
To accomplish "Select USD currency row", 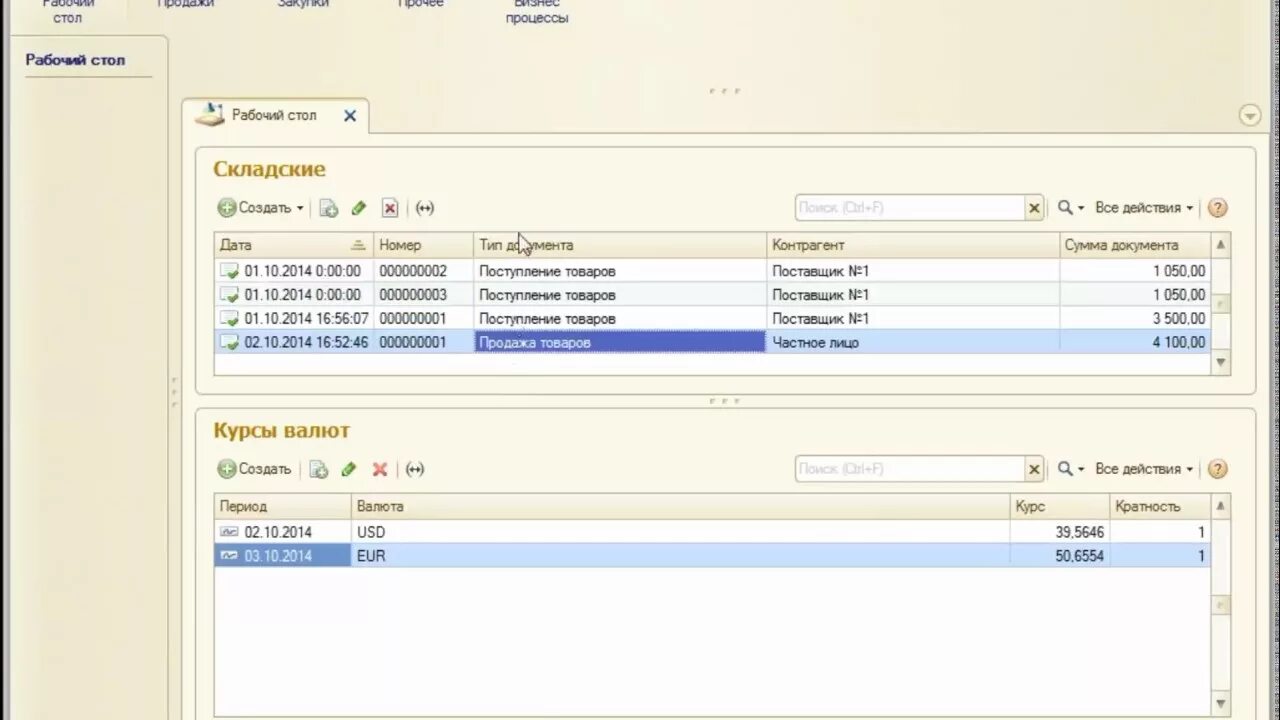I will coord(712,532).
